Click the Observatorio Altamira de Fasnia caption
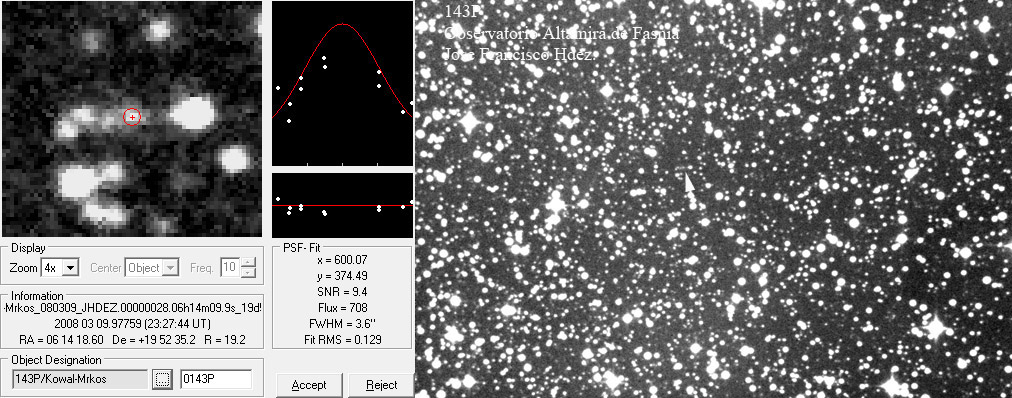This screenshot has width=1012, height=398. (562, 33)
